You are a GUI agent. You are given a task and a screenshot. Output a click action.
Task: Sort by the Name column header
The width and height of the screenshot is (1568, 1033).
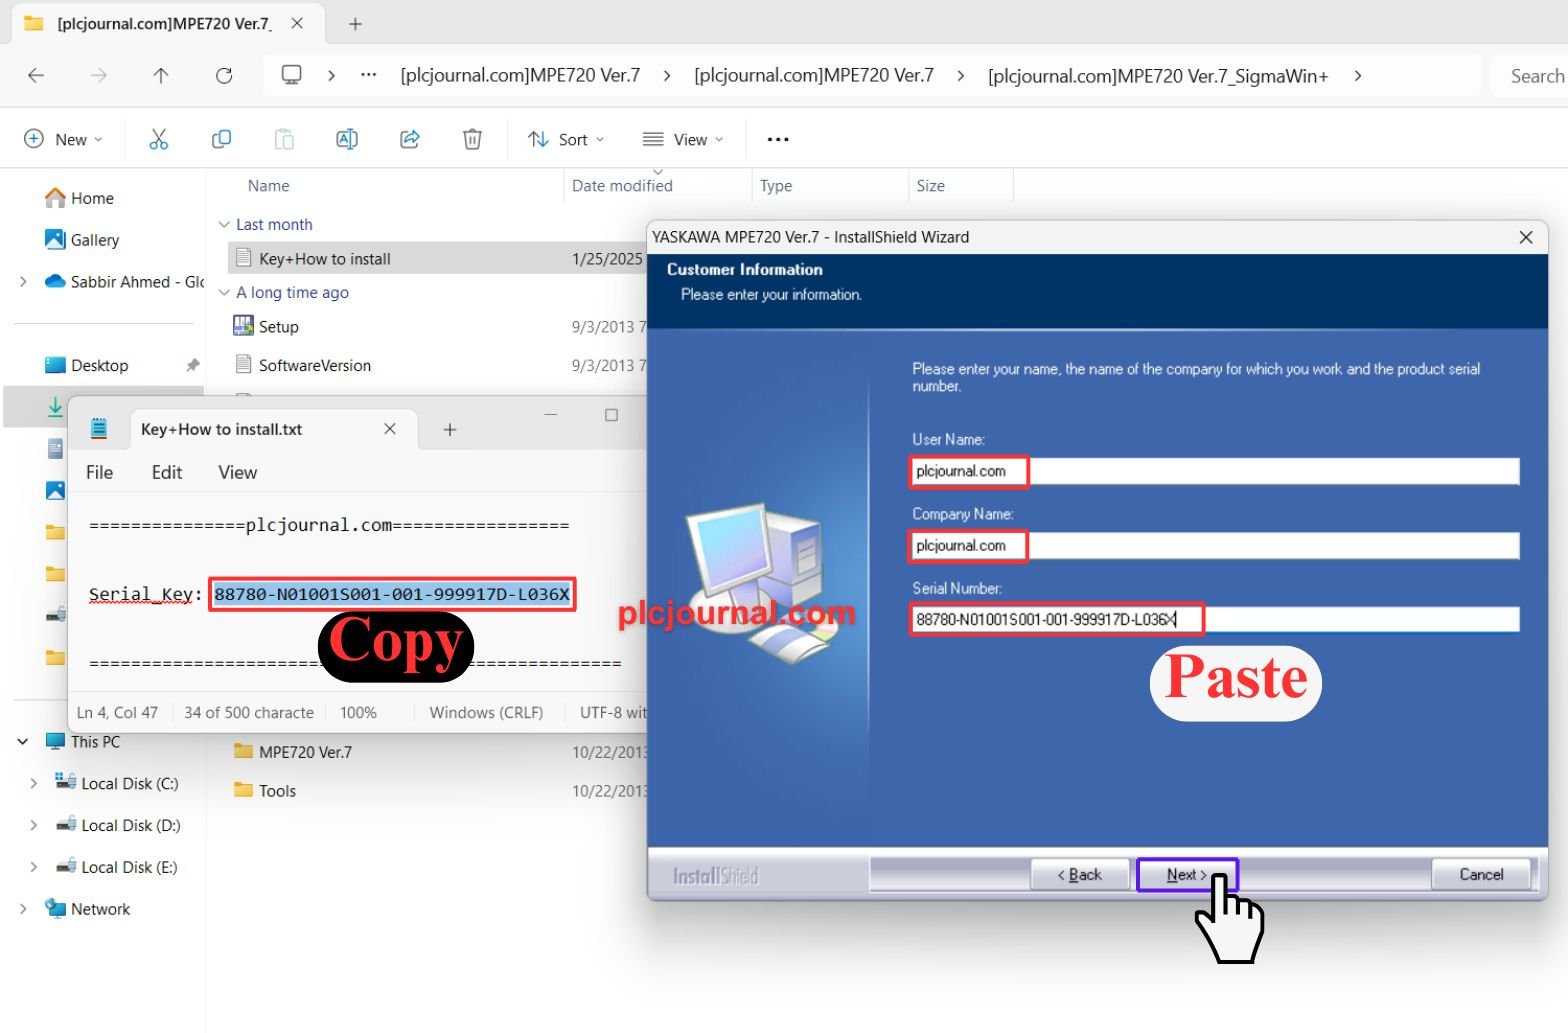tap(268, 186)
